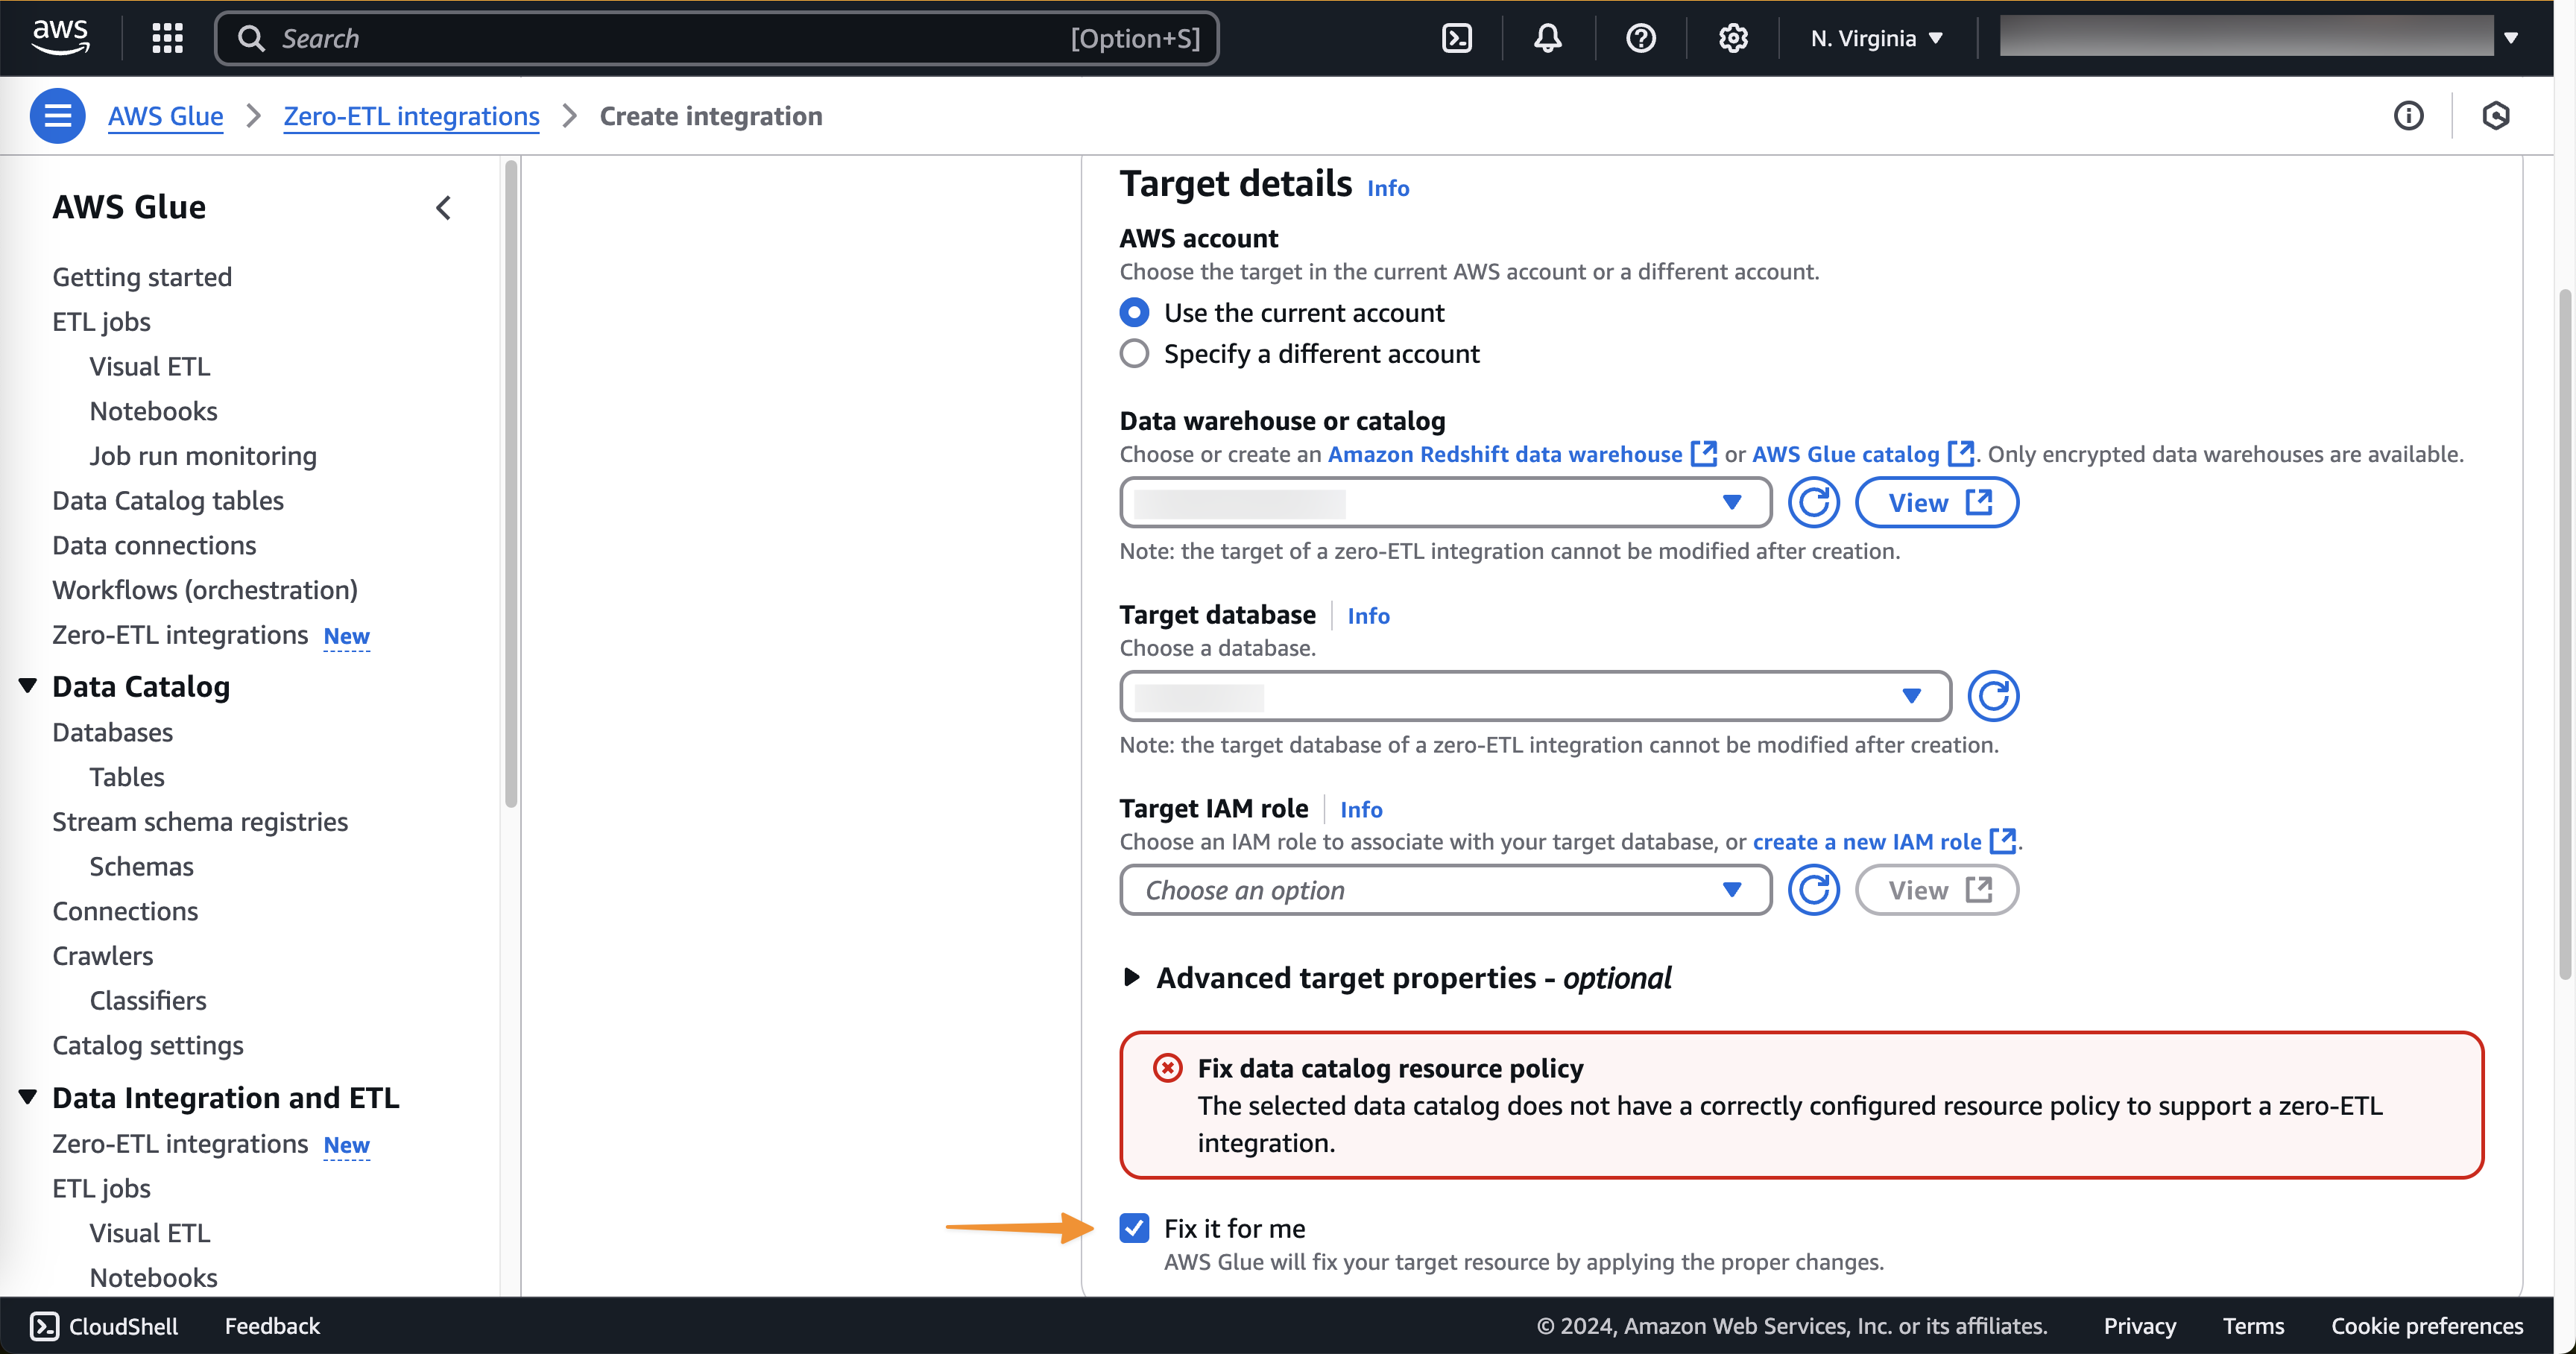Viewport: 2576px width, 1354px height.
Task: Click the create a new IAM role link
Action: coord(1866,842)
